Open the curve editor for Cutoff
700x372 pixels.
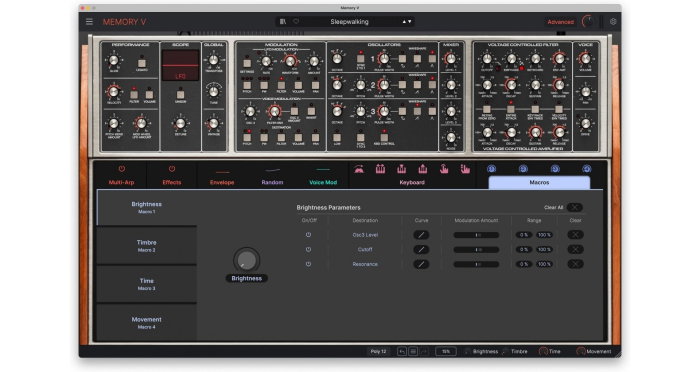point(421,250)
